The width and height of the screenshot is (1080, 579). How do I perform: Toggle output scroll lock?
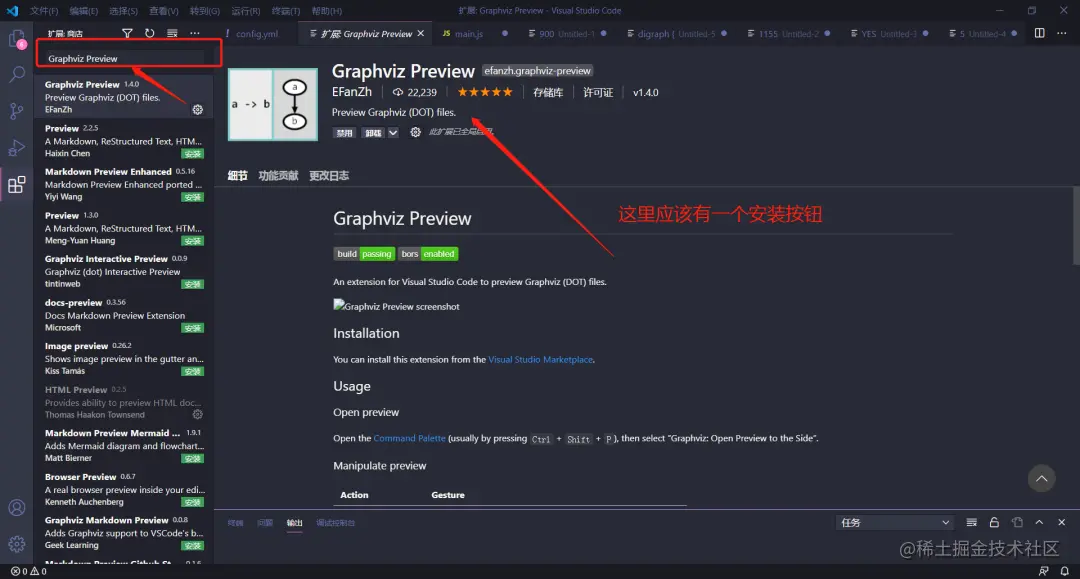point(994,523)
